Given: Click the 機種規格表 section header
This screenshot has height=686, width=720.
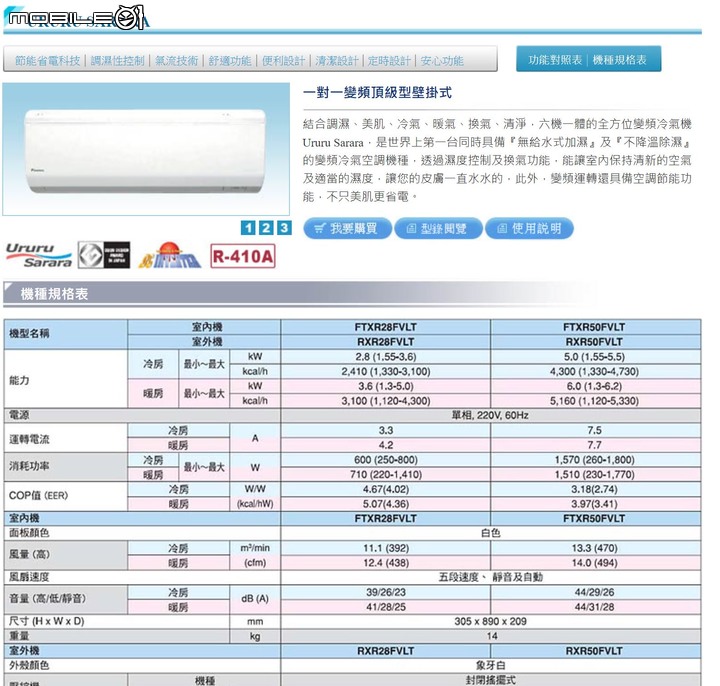Looking at the screenshot, I should 54,294.
